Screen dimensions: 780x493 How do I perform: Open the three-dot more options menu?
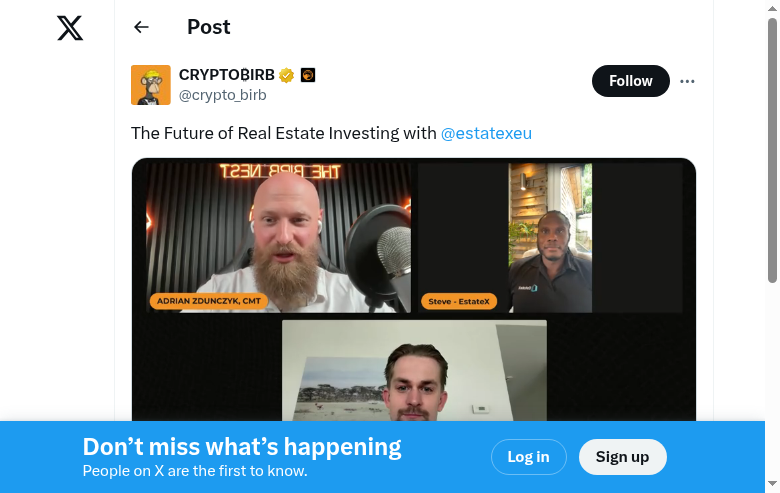point(687,81)
